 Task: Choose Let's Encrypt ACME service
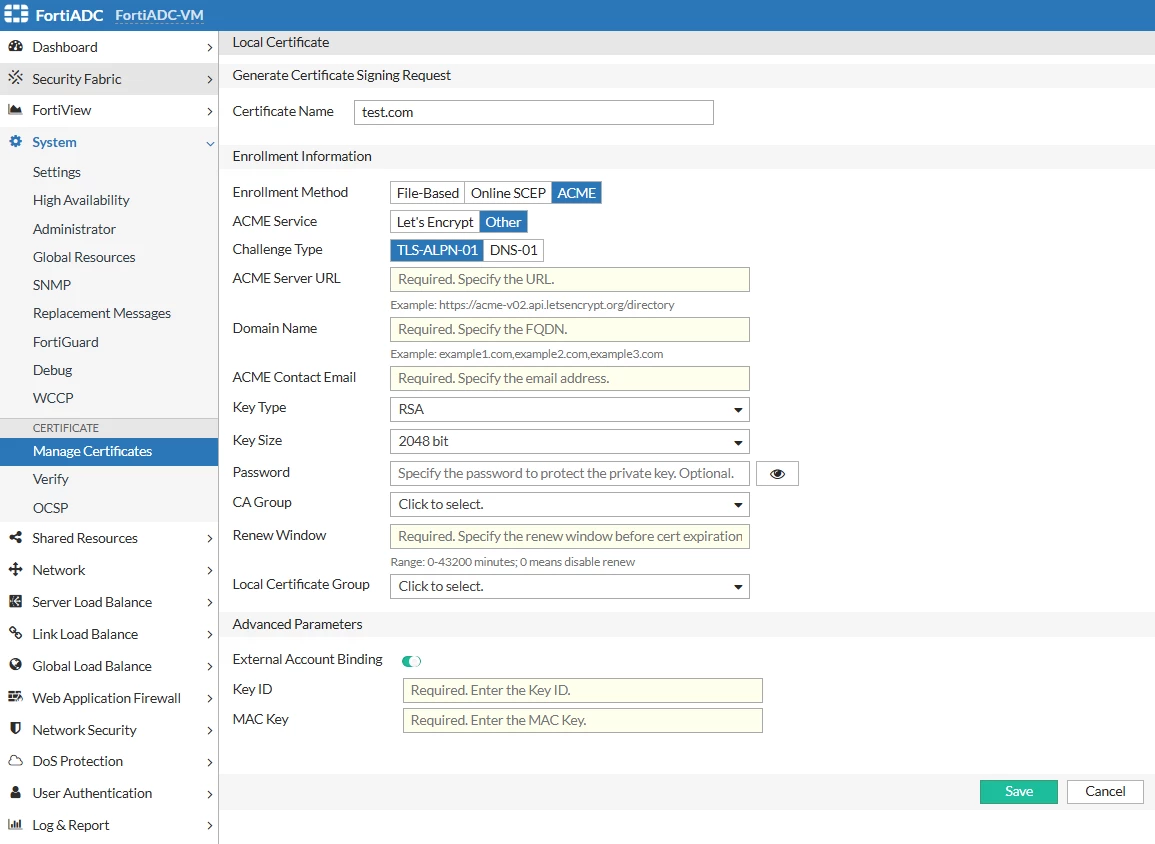point(435,222)
